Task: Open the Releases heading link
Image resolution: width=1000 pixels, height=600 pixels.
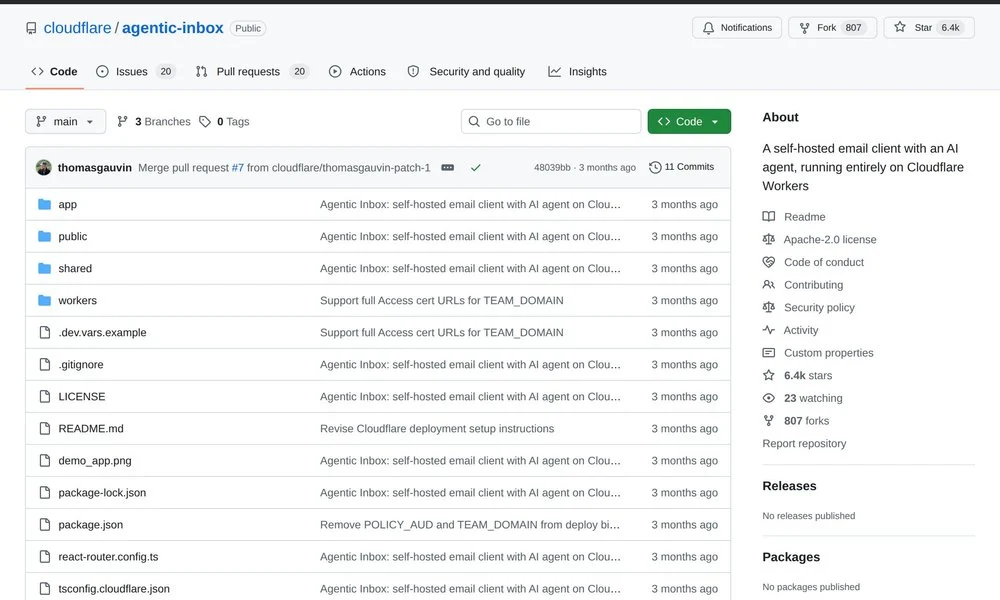Action: point(790,486)
